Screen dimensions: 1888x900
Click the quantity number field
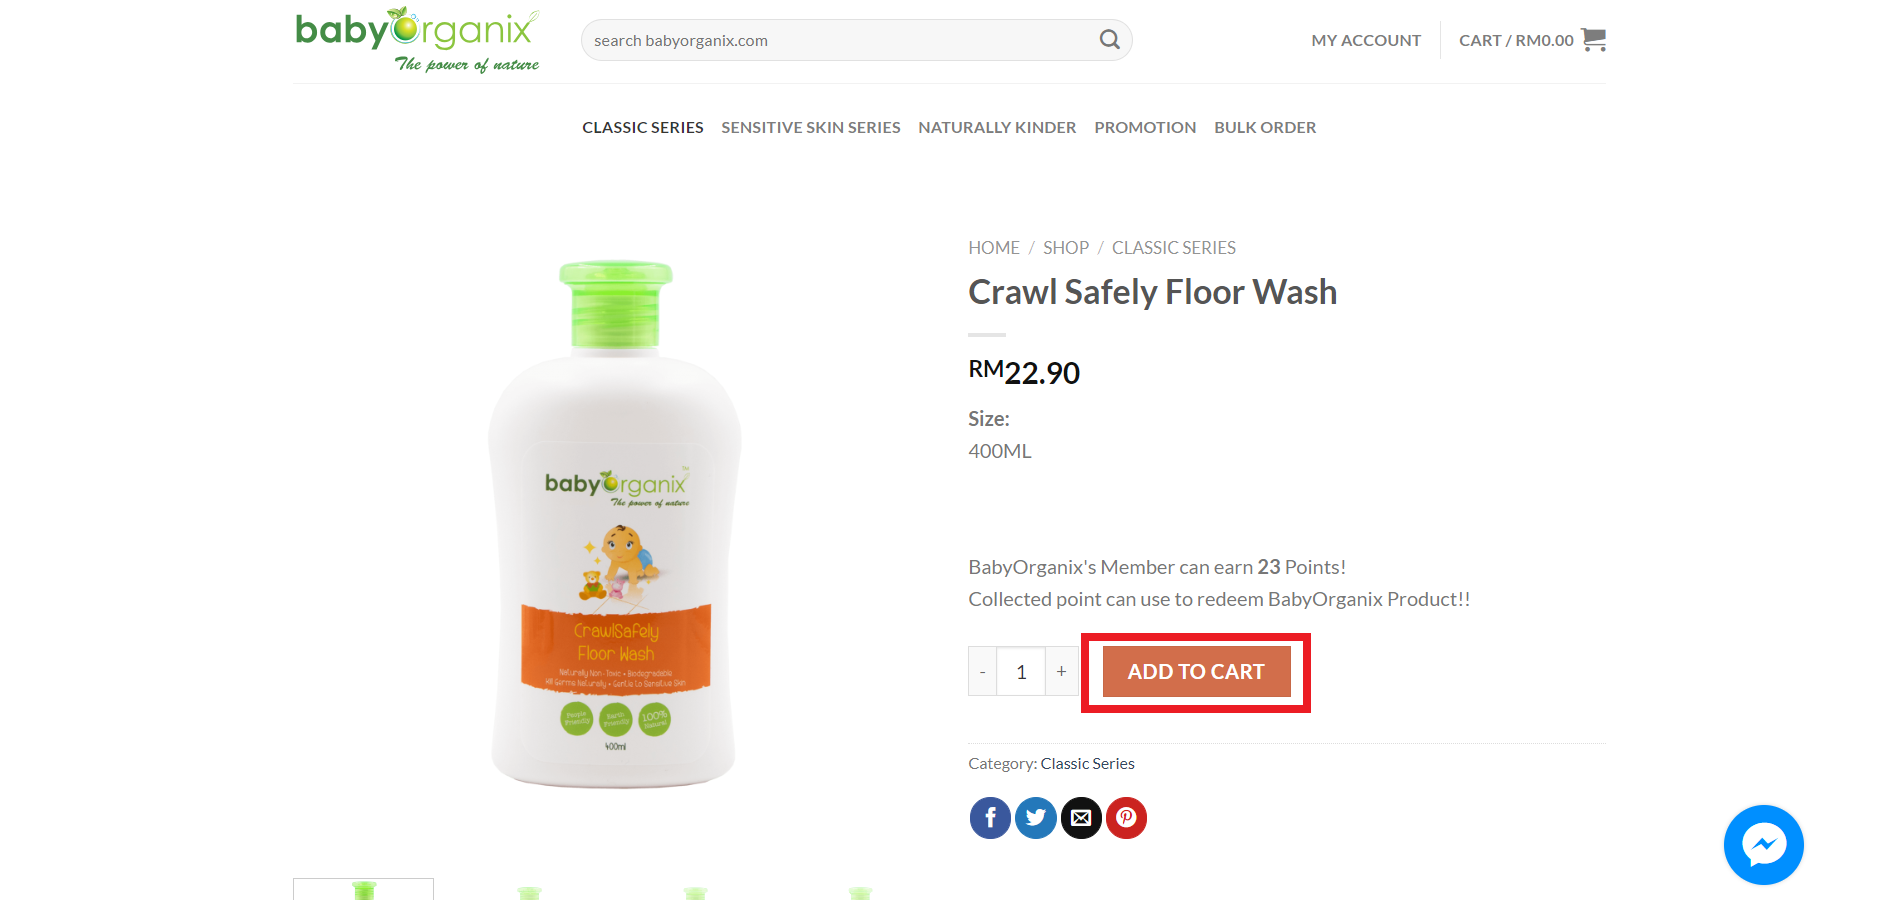(x=1021, y=672)
